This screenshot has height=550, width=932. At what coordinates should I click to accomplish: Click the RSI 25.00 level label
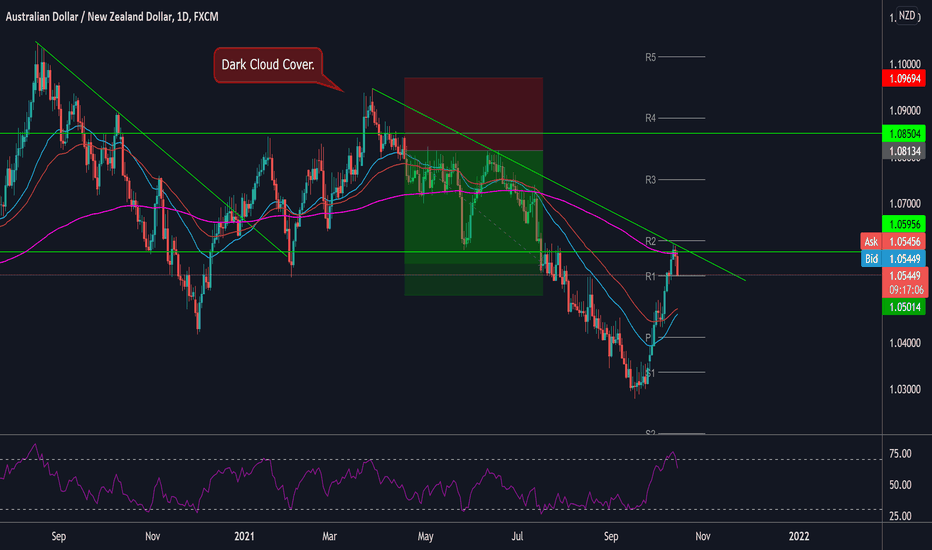(900, 516)
